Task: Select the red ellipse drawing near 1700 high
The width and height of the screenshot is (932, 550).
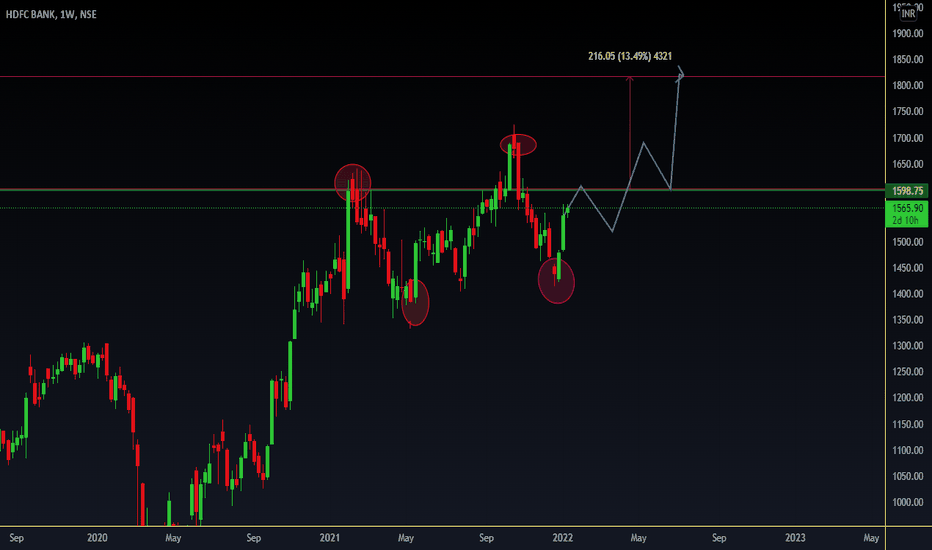Action: click(x=518, y=144)
